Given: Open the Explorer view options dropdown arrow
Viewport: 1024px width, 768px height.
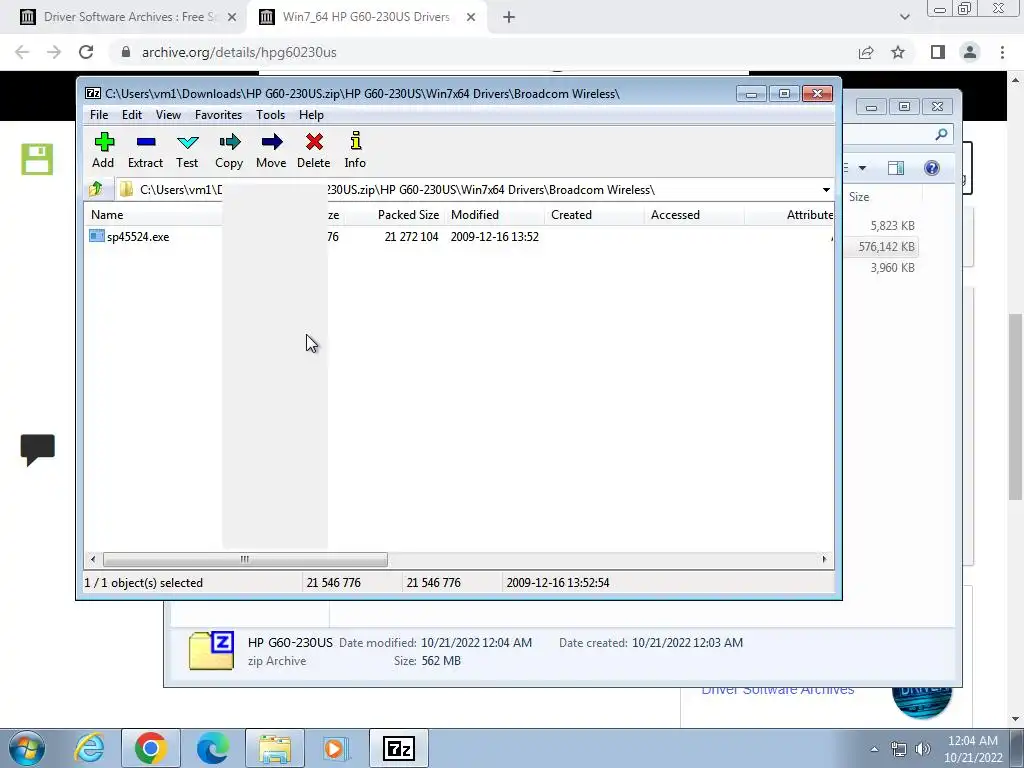Looking at the screenshot, I should pos(862,168).
